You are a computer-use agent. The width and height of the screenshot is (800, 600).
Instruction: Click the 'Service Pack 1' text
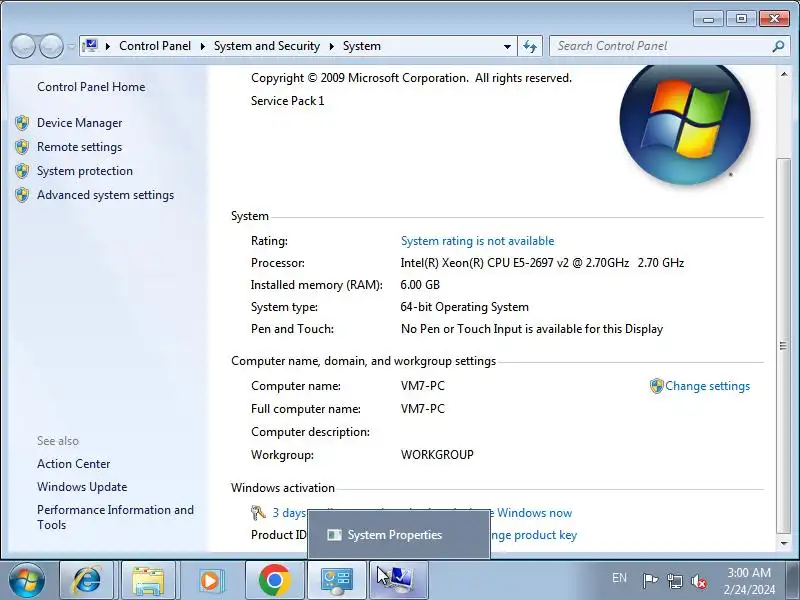[x=287, y=101]
